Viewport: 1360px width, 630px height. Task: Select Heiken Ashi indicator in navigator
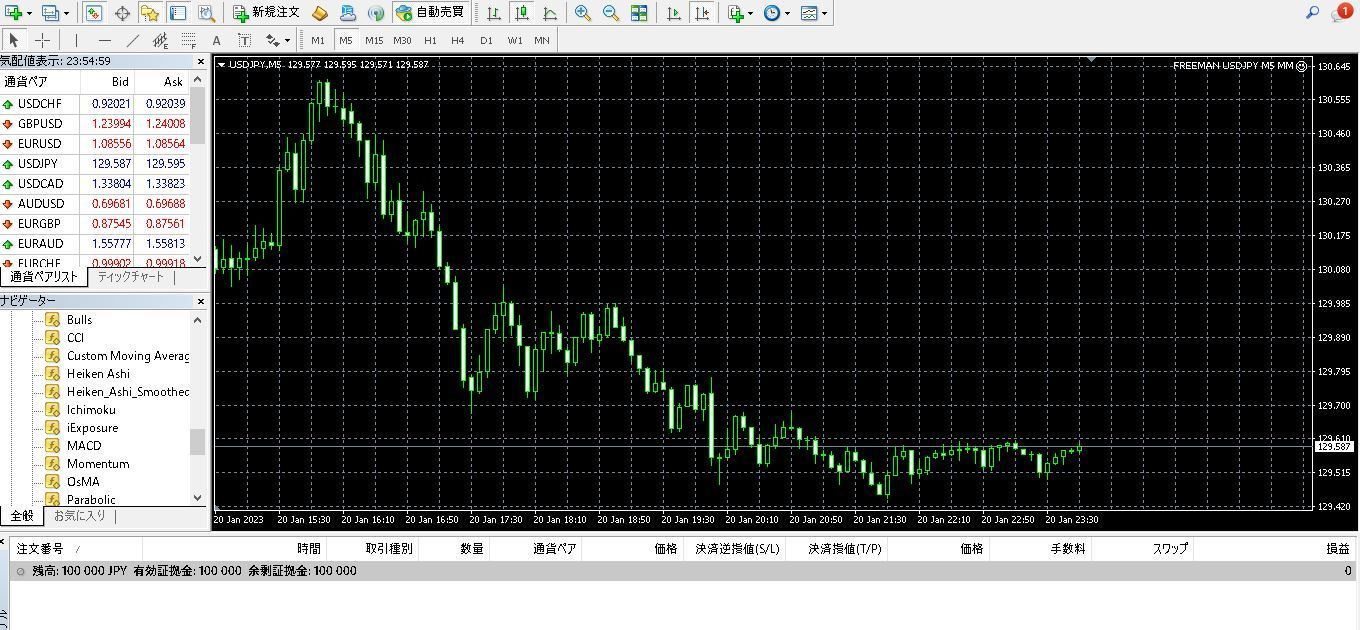[x=98, y=373]
